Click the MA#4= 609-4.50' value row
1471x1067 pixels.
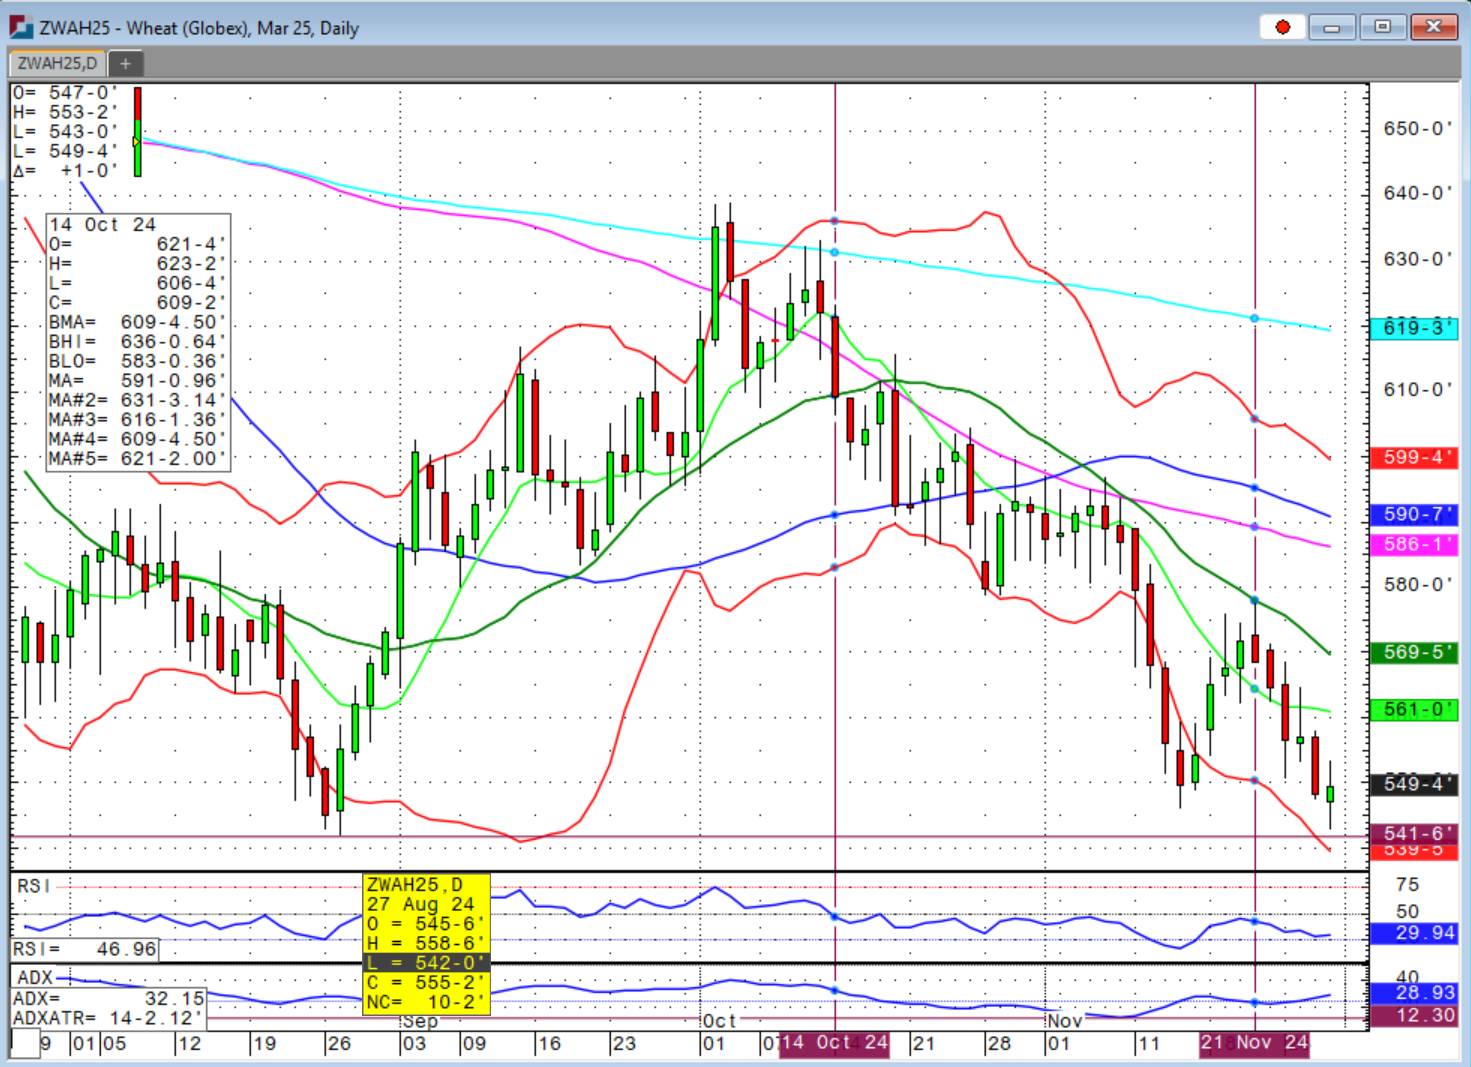coord(138,439)
